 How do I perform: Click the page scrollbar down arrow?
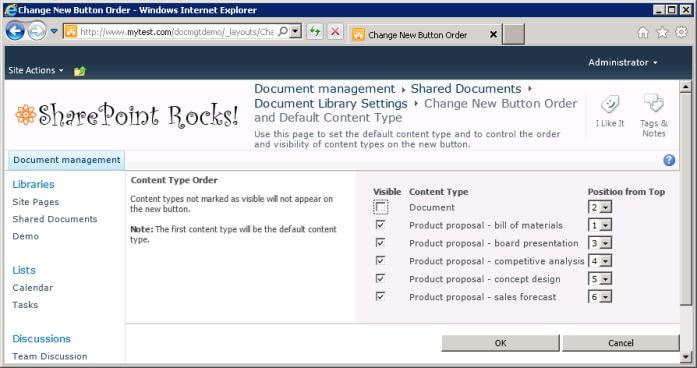click(x=685, y=356)
